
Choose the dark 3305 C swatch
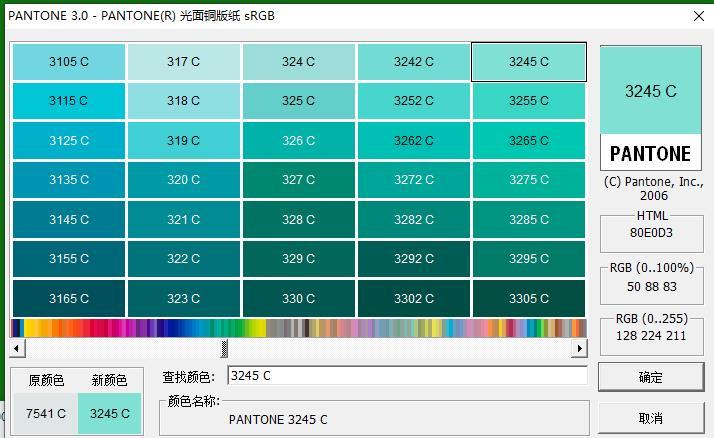pos(529,299)
